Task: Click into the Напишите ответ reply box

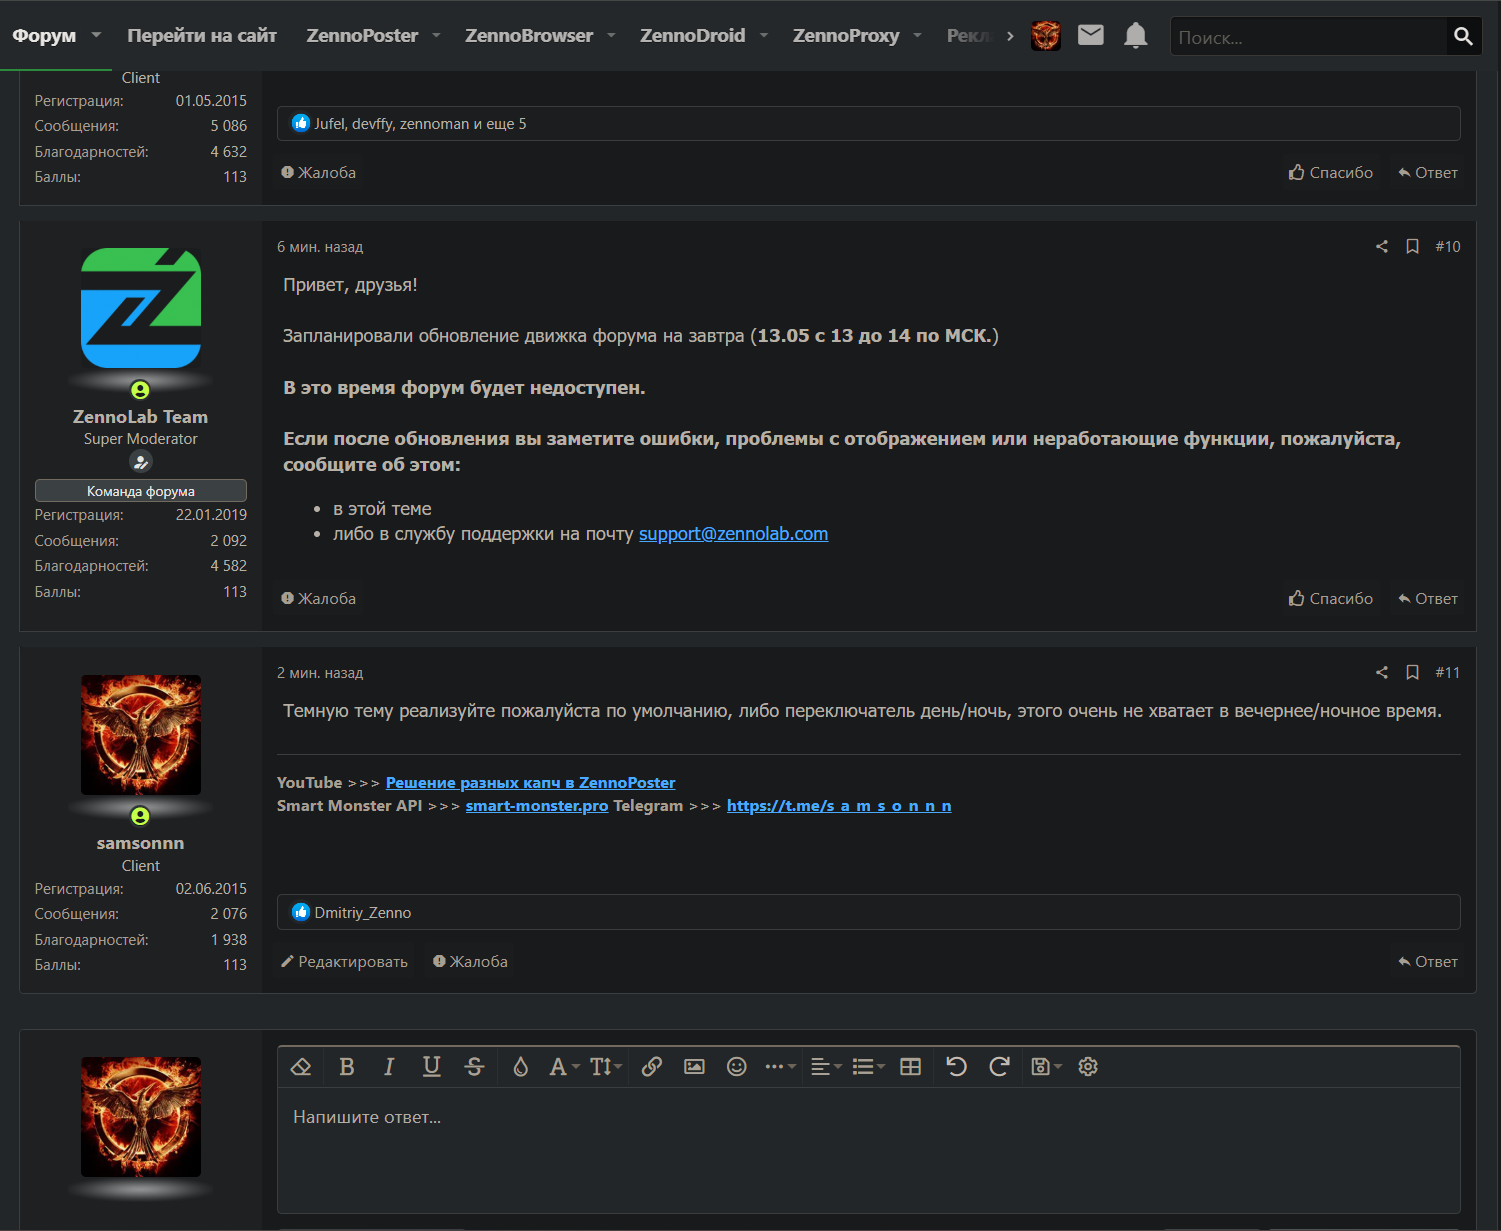Action: tap(868, 1150)
